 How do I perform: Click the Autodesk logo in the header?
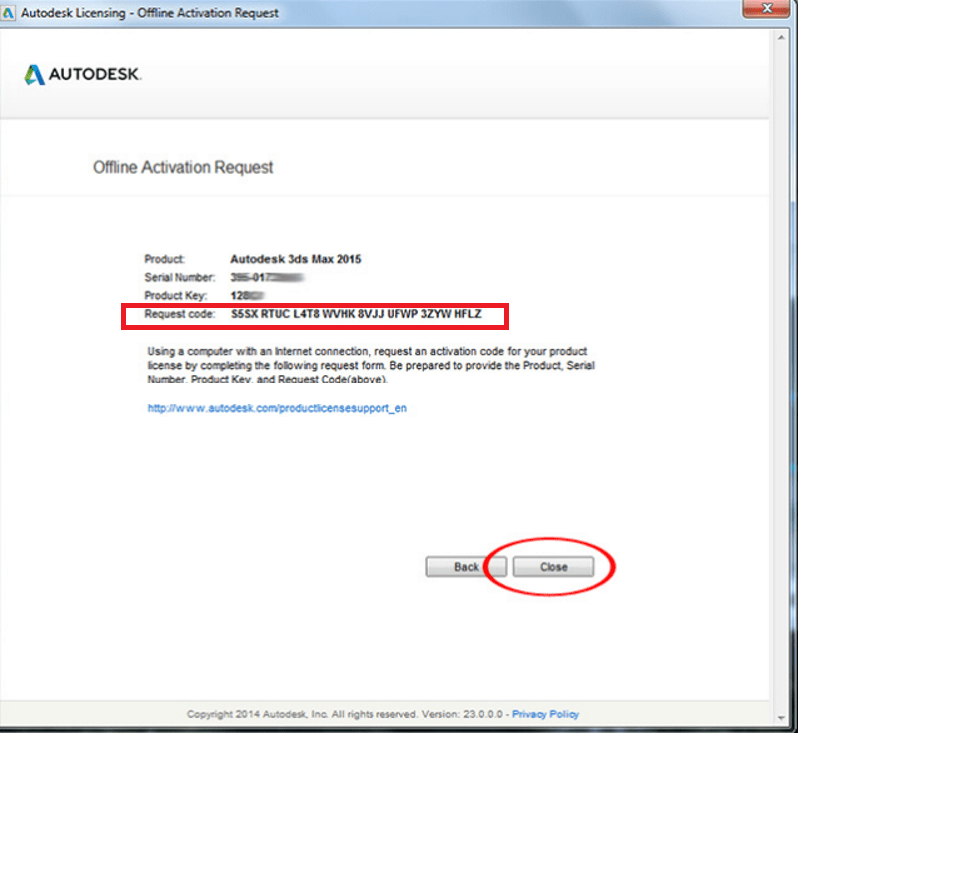(82, 74)
